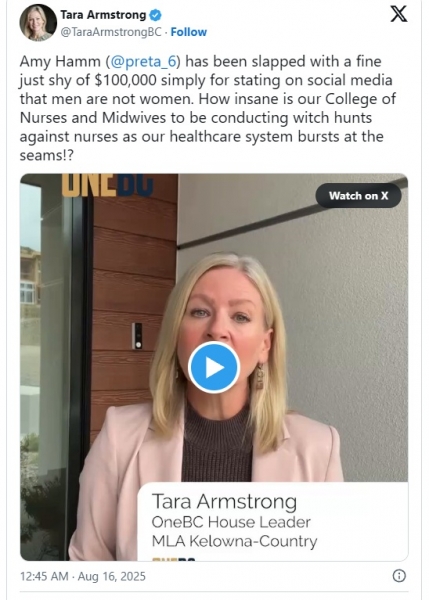The image size is (429, 600).
Task: Click the Aug 16, 2025 date
Action: (x=112, y=576)
